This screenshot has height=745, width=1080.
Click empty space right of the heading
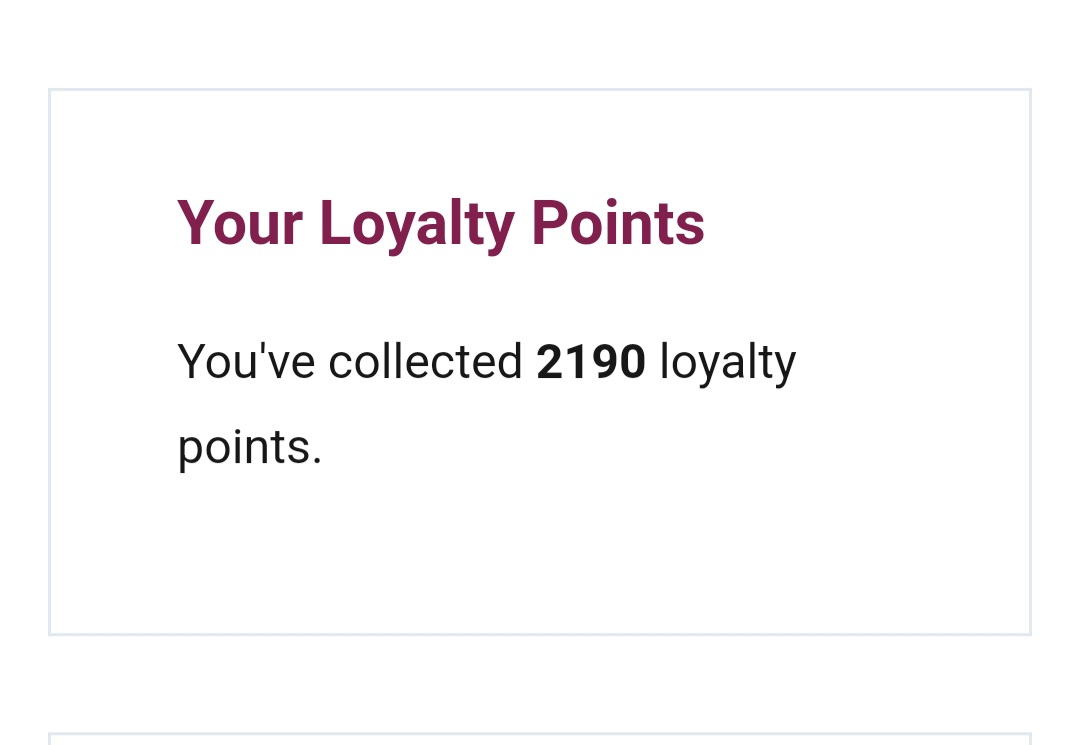point(860,223)
